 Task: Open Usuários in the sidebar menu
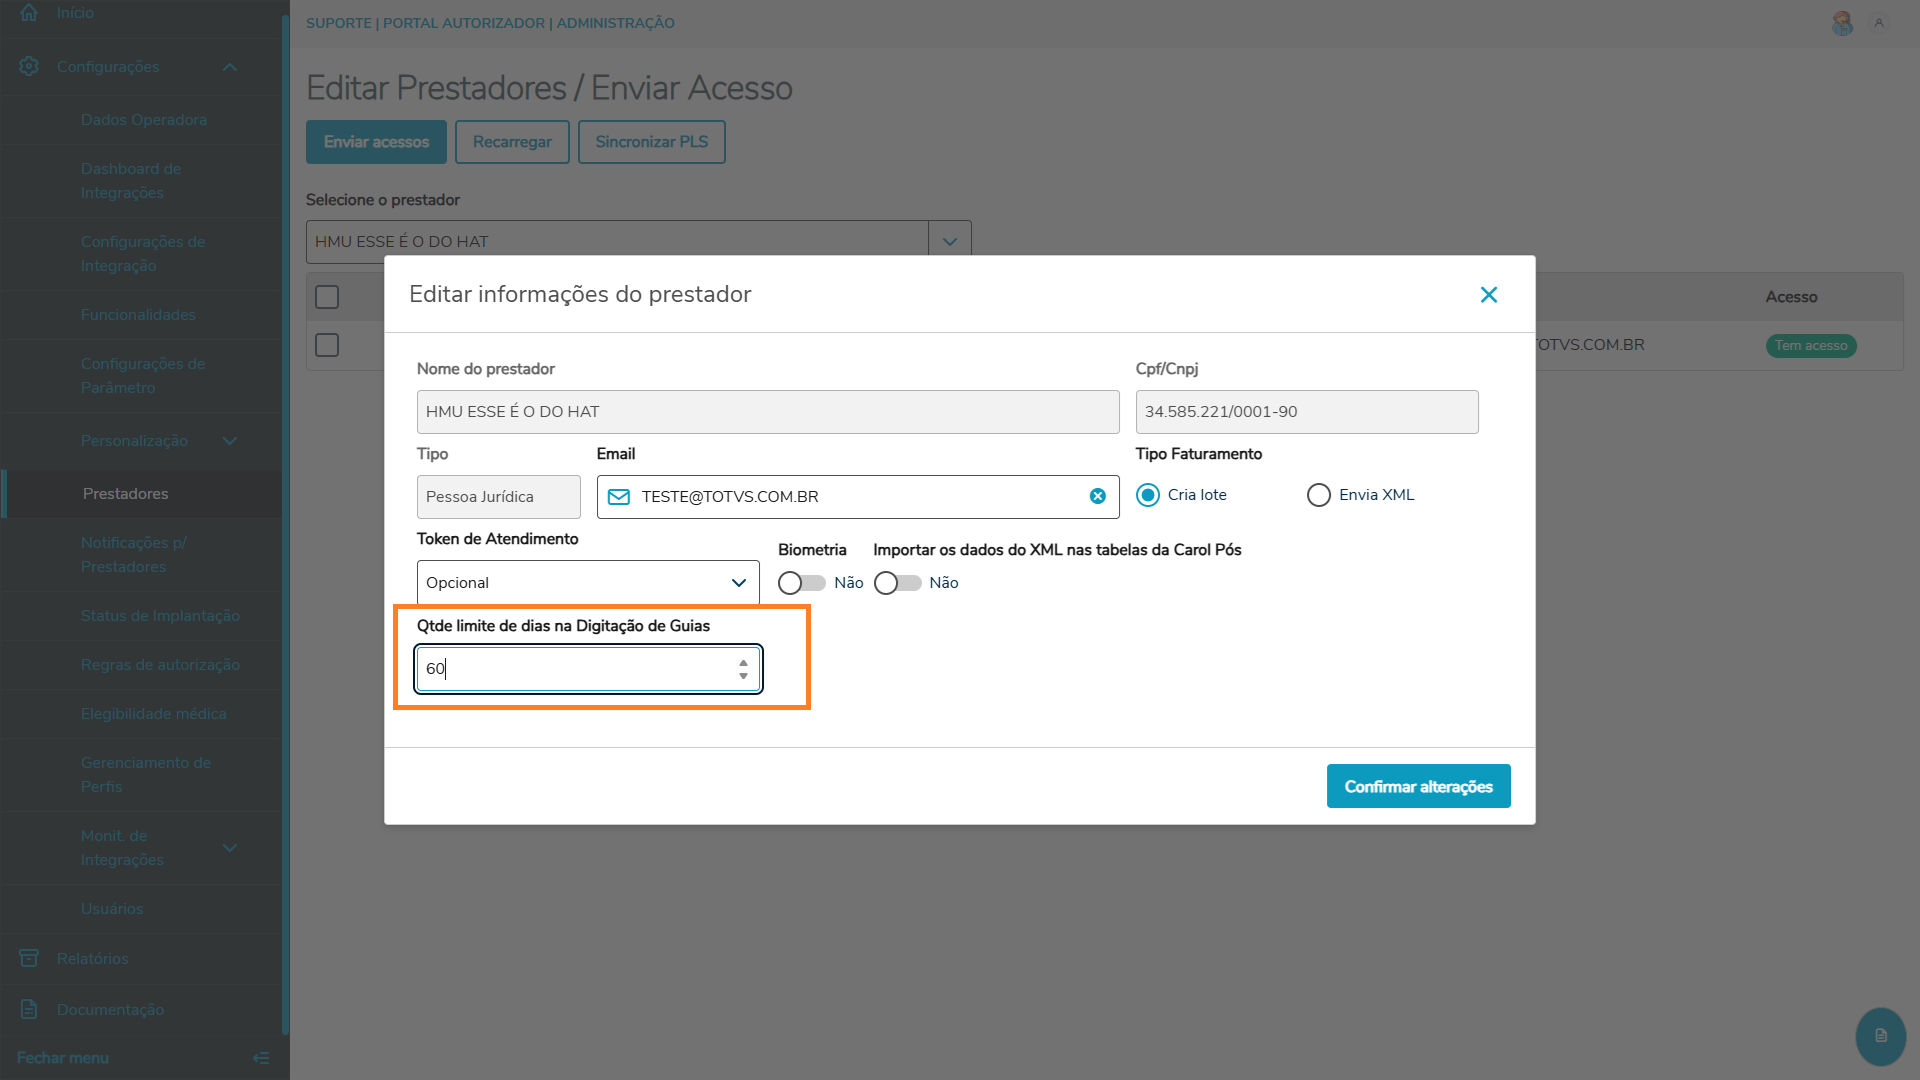point(112,908)
